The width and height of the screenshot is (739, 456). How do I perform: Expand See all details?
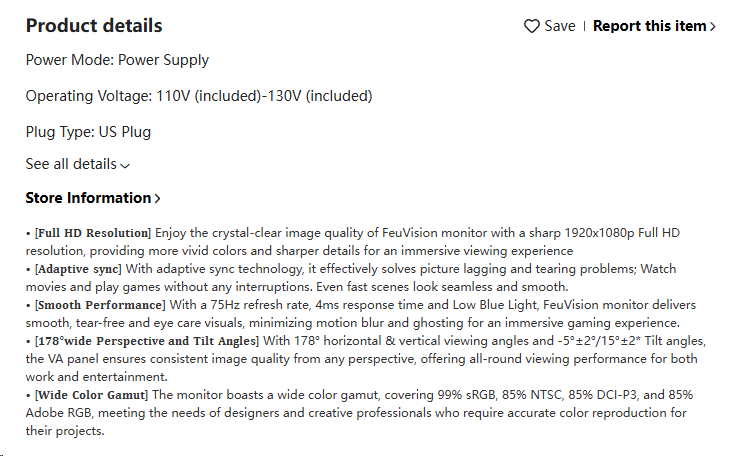[x=77, y=164]
